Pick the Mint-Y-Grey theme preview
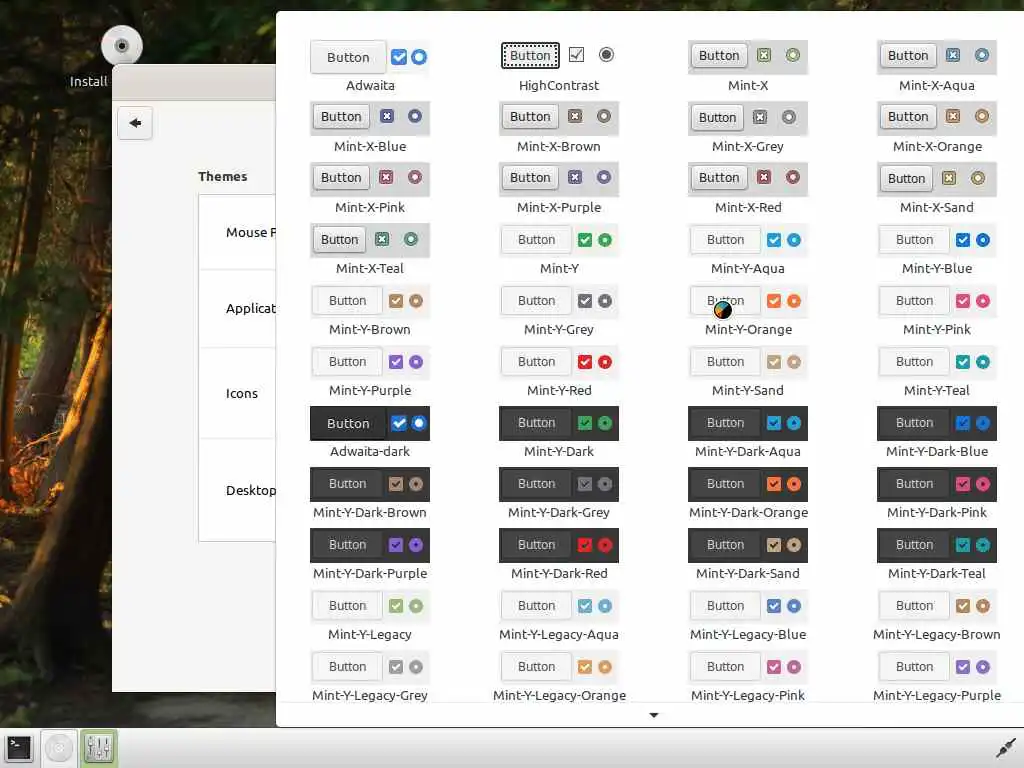This screenshot has height=768, width=1024. (x=559, y=301)
